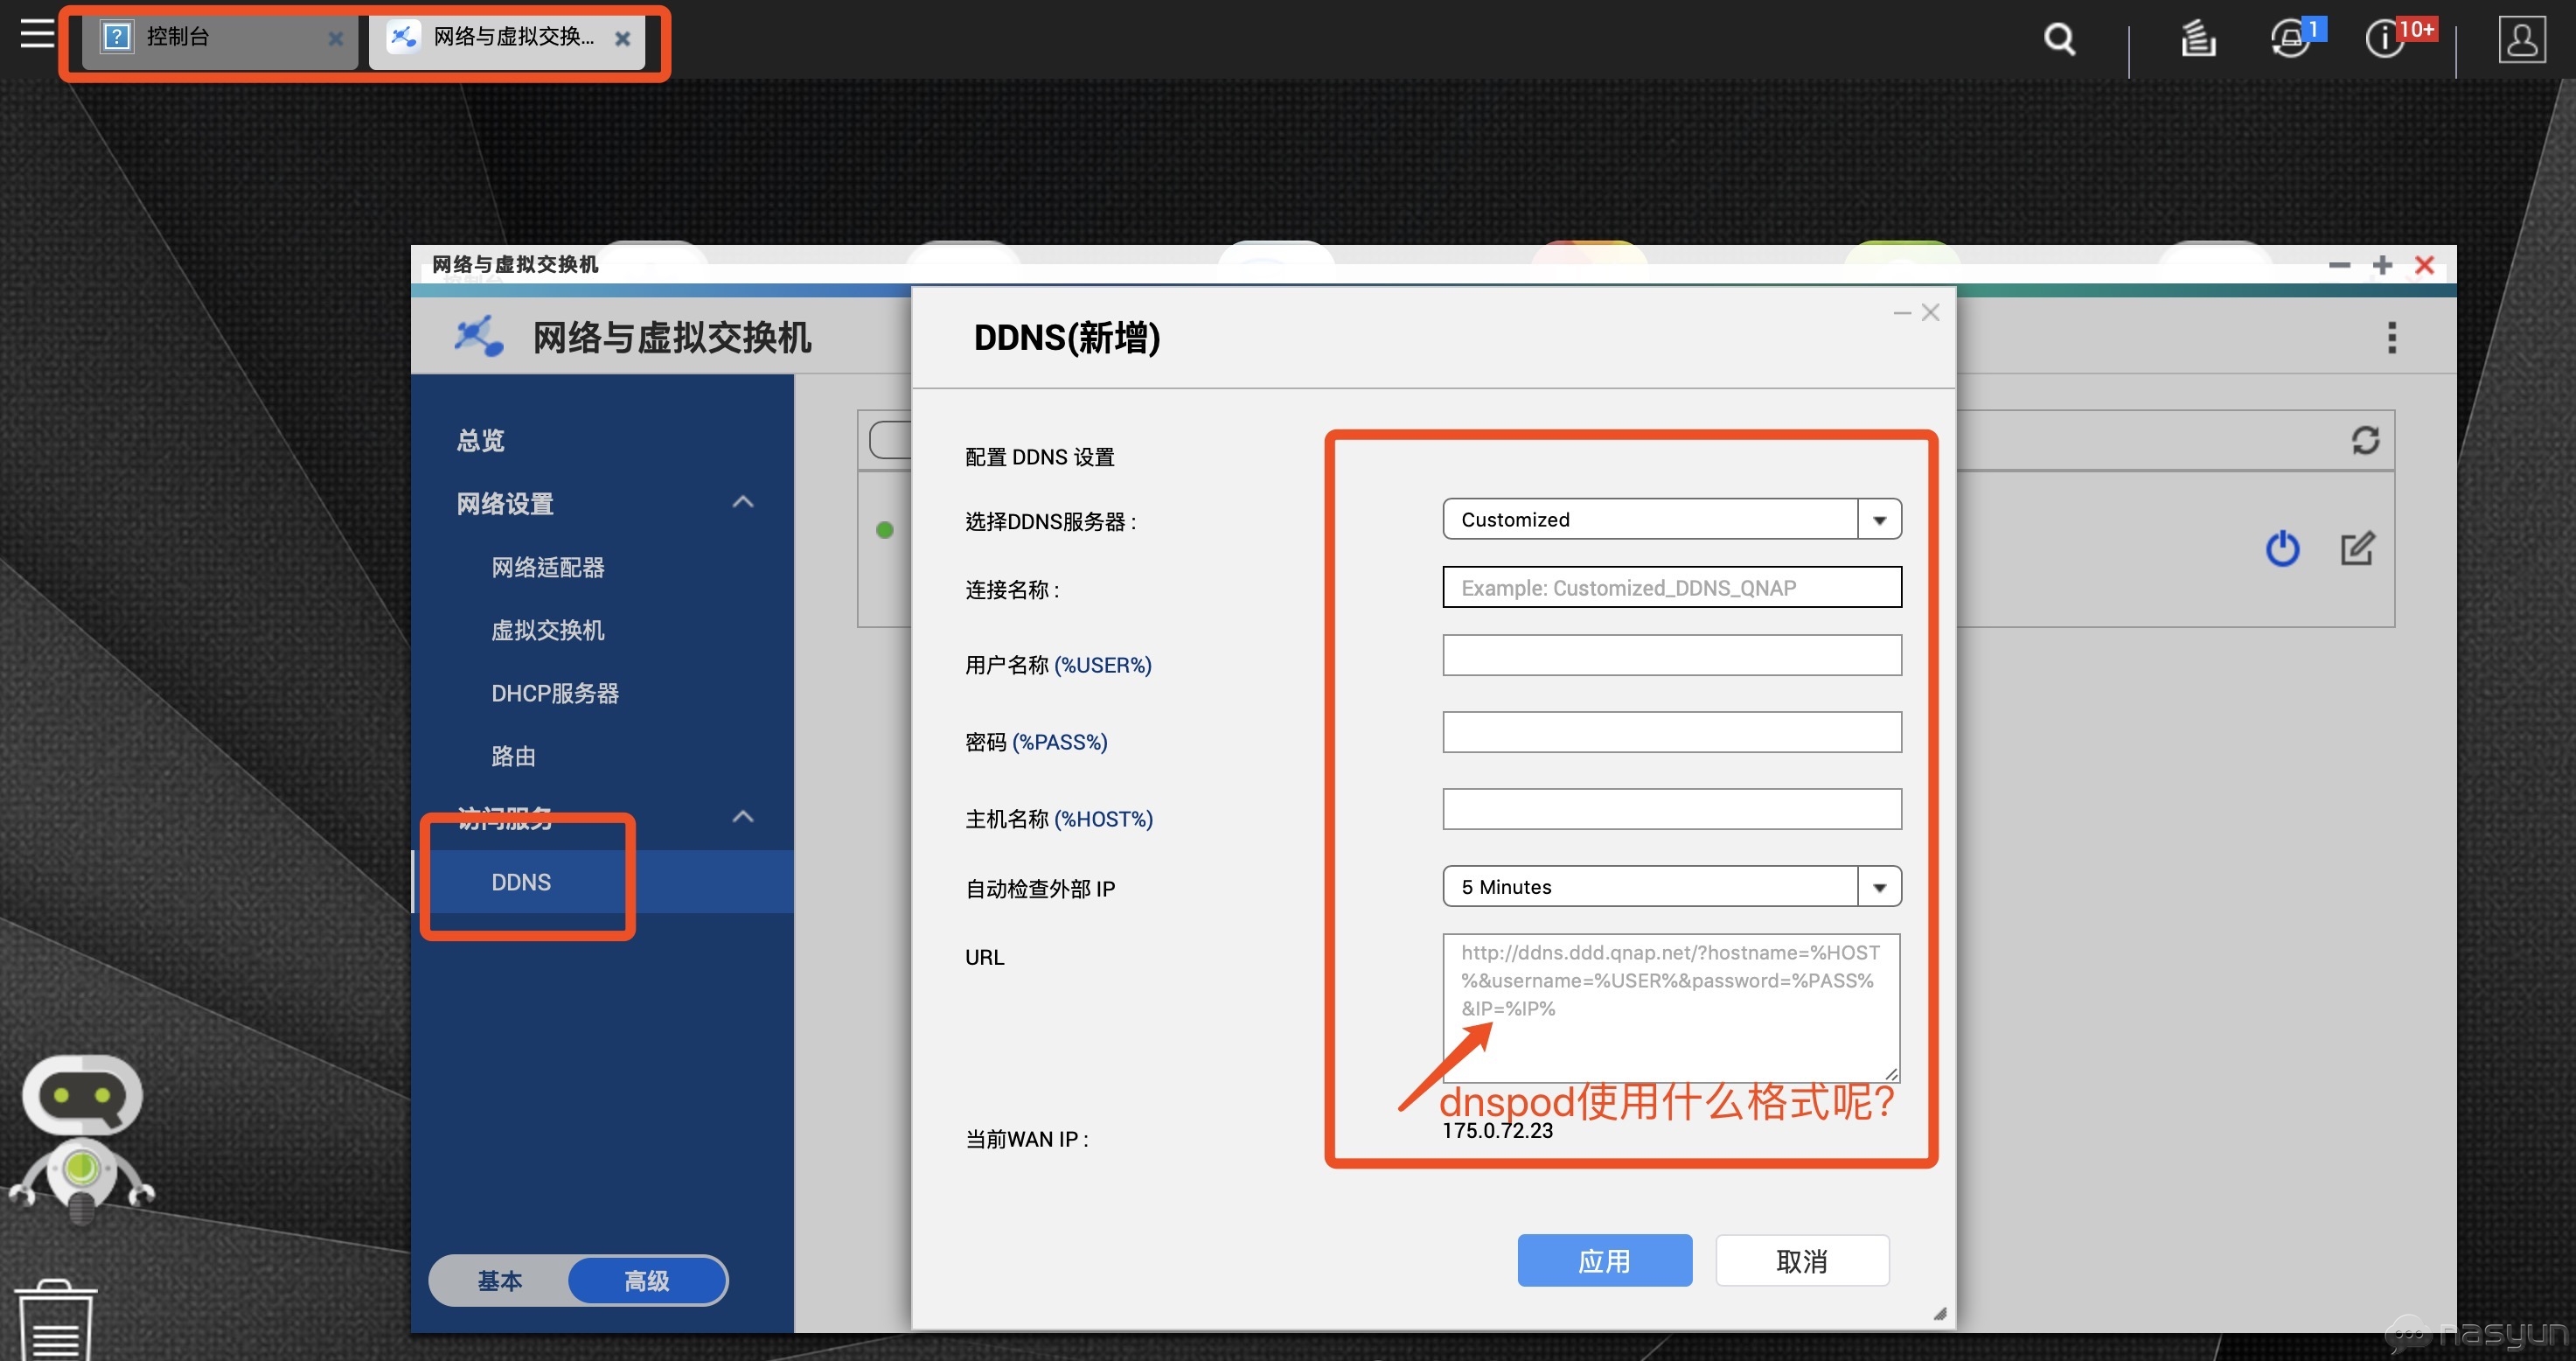Click the 密码 (%PASS%) input field
This screenshot has width=2576, height=1361.
point(1671,732)
